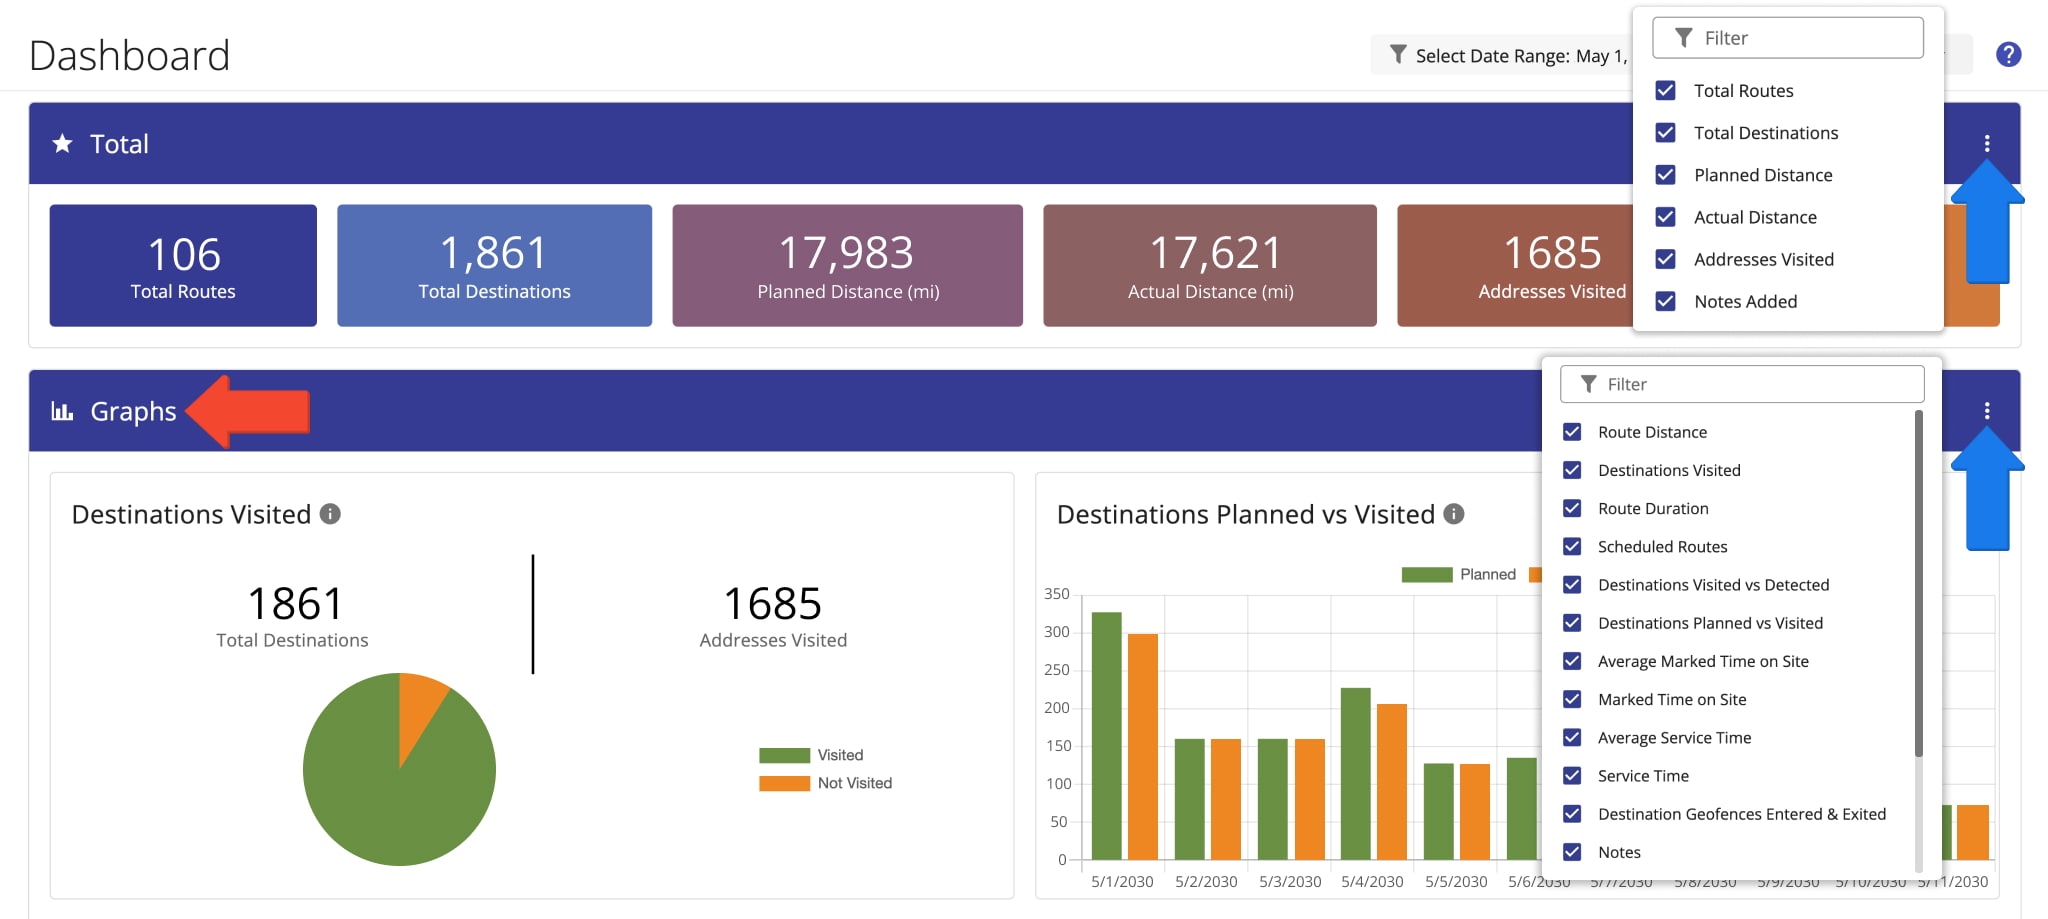The image size is (2048, 919).
Task: Toggle the Notes Added checkbox
Action: pos(1665,301)
